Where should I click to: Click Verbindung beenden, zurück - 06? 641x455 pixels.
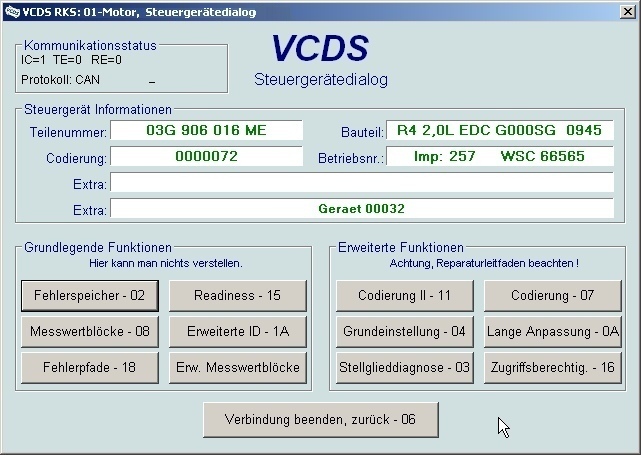pos(321,420)
